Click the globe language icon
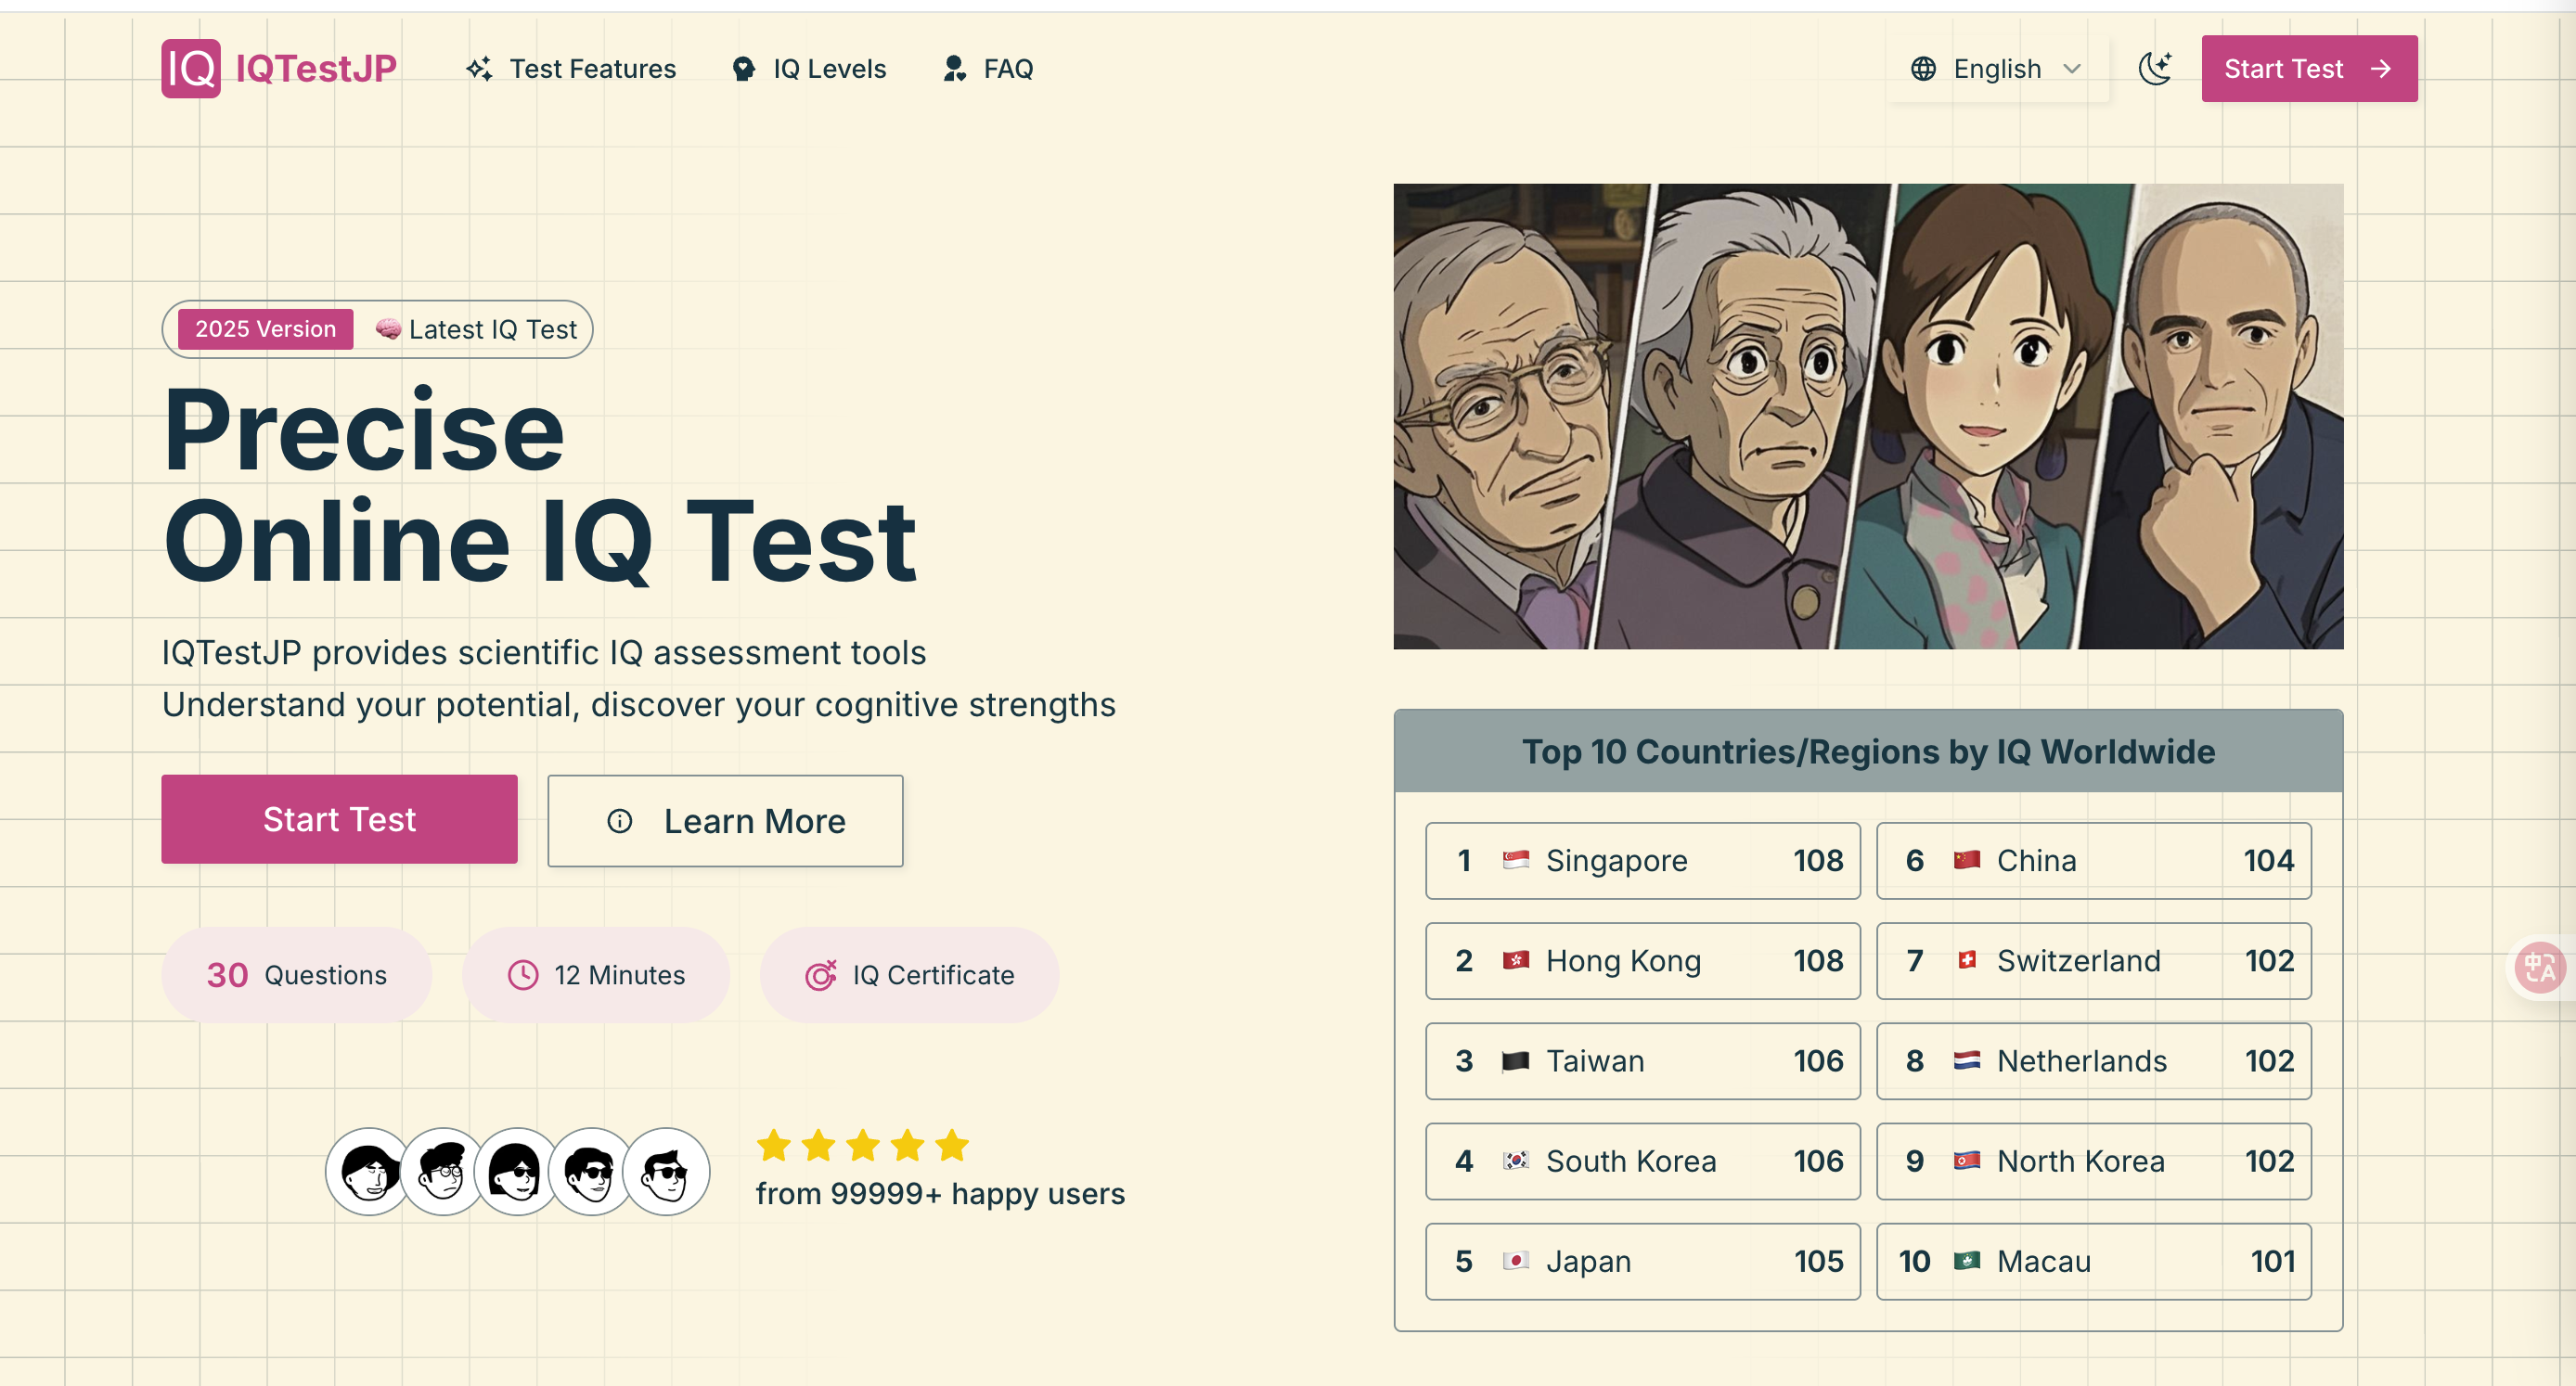This screenshot has height=1386, width=2576. [x=1923, y=69]
